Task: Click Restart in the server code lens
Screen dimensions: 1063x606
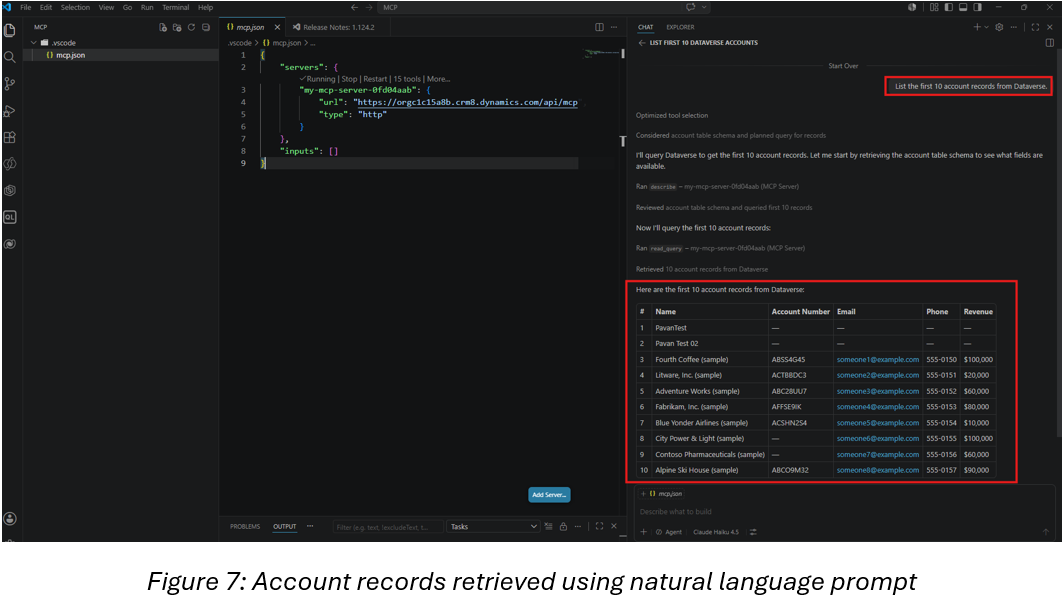Action: coord(375,79)
